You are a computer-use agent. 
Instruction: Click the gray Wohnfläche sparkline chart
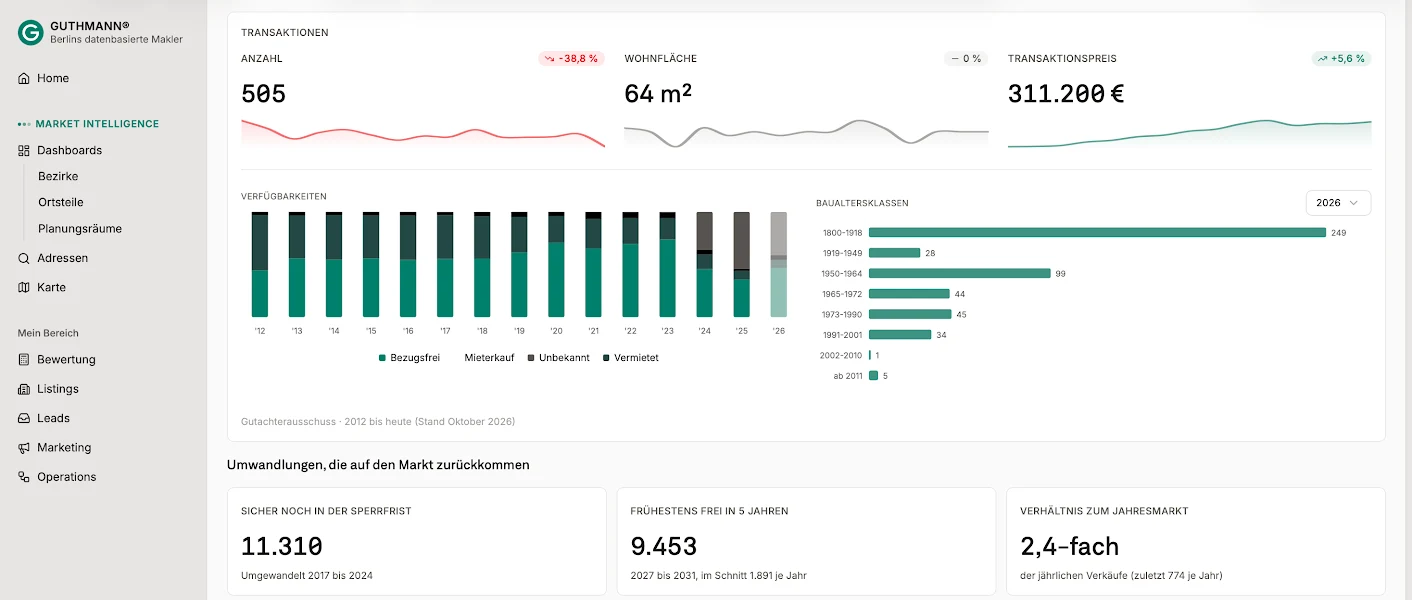[x=806, y=134]
